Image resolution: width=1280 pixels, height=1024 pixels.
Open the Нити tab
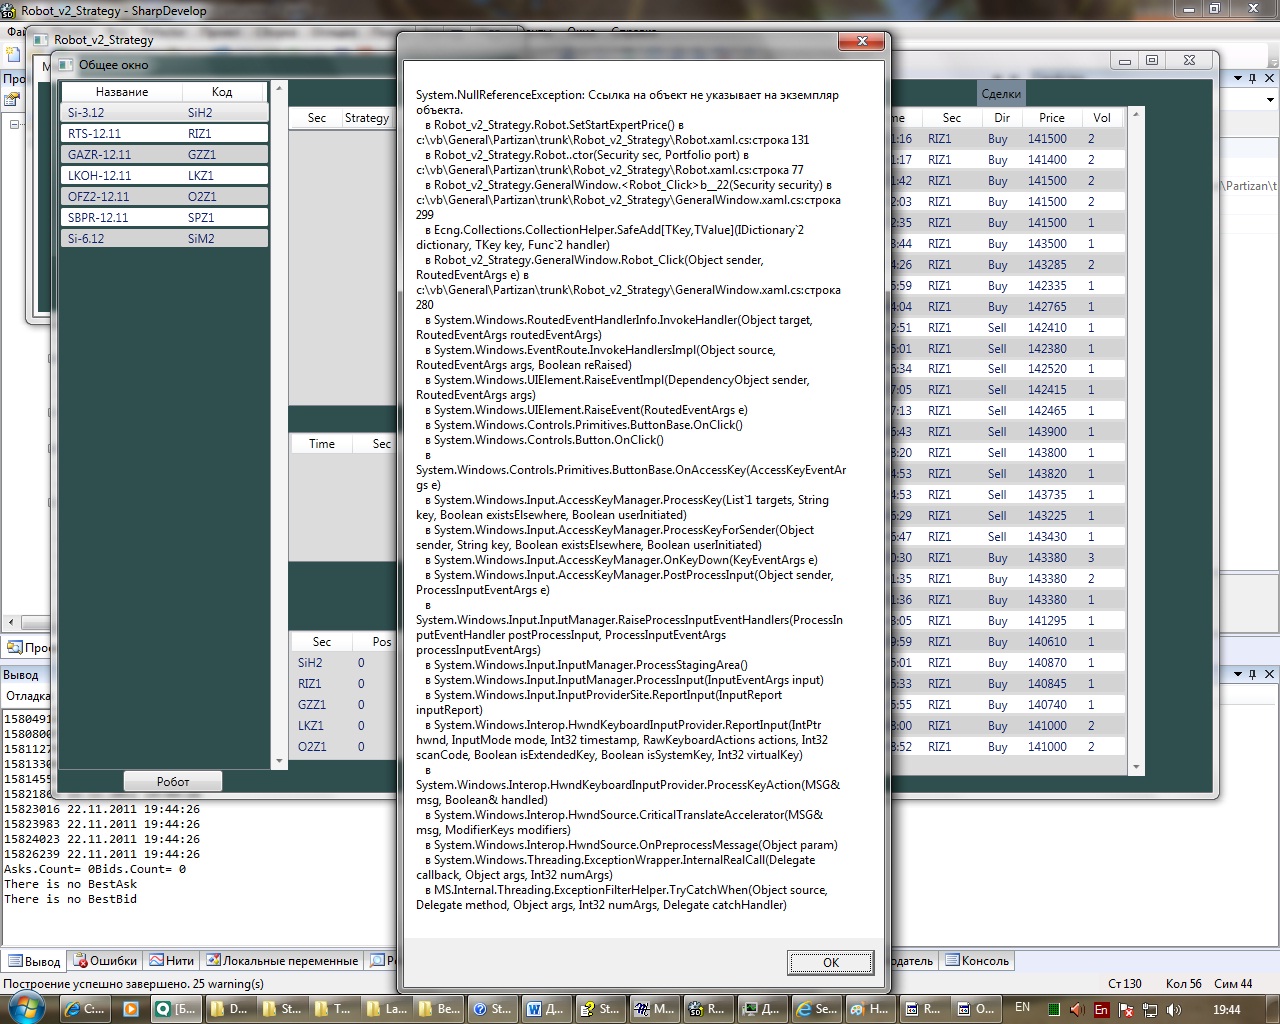(x=172, y=960)
